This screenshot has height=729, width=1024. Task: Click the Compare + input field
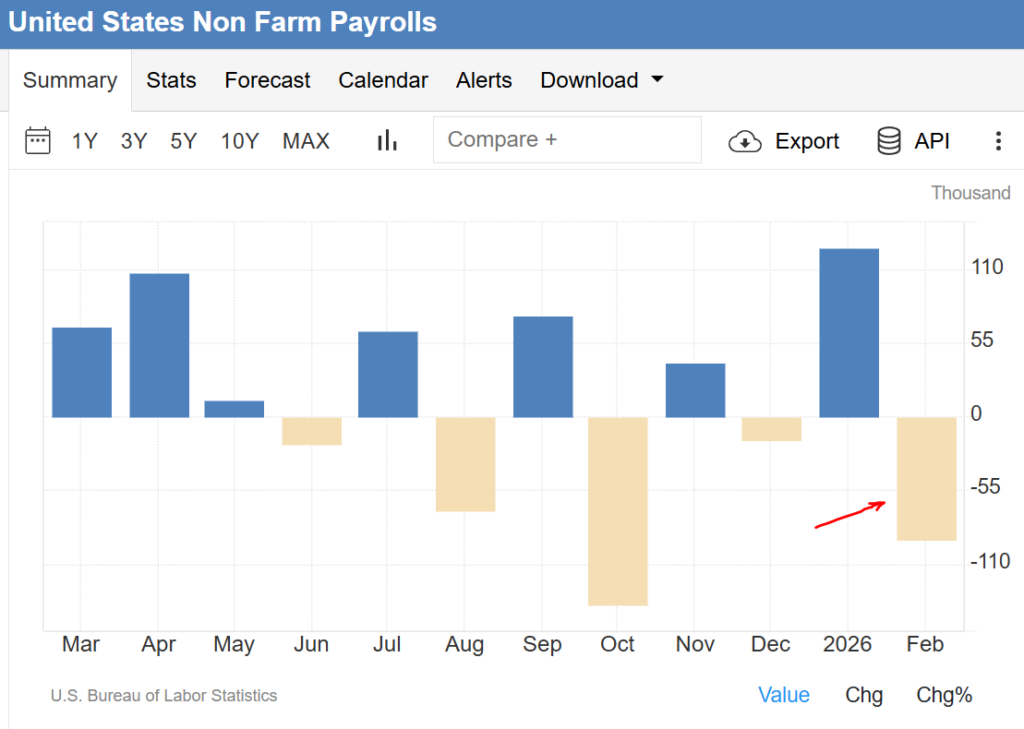[567, 140]
